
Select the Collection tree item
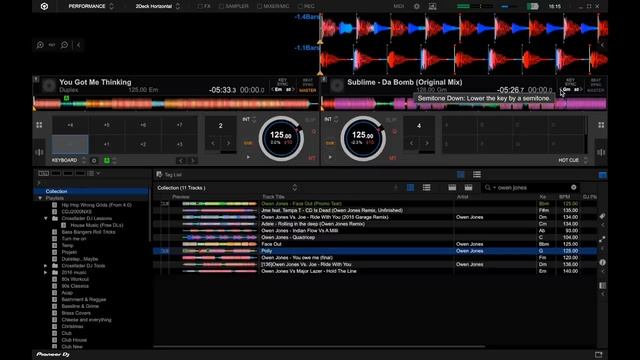point(56,191)
